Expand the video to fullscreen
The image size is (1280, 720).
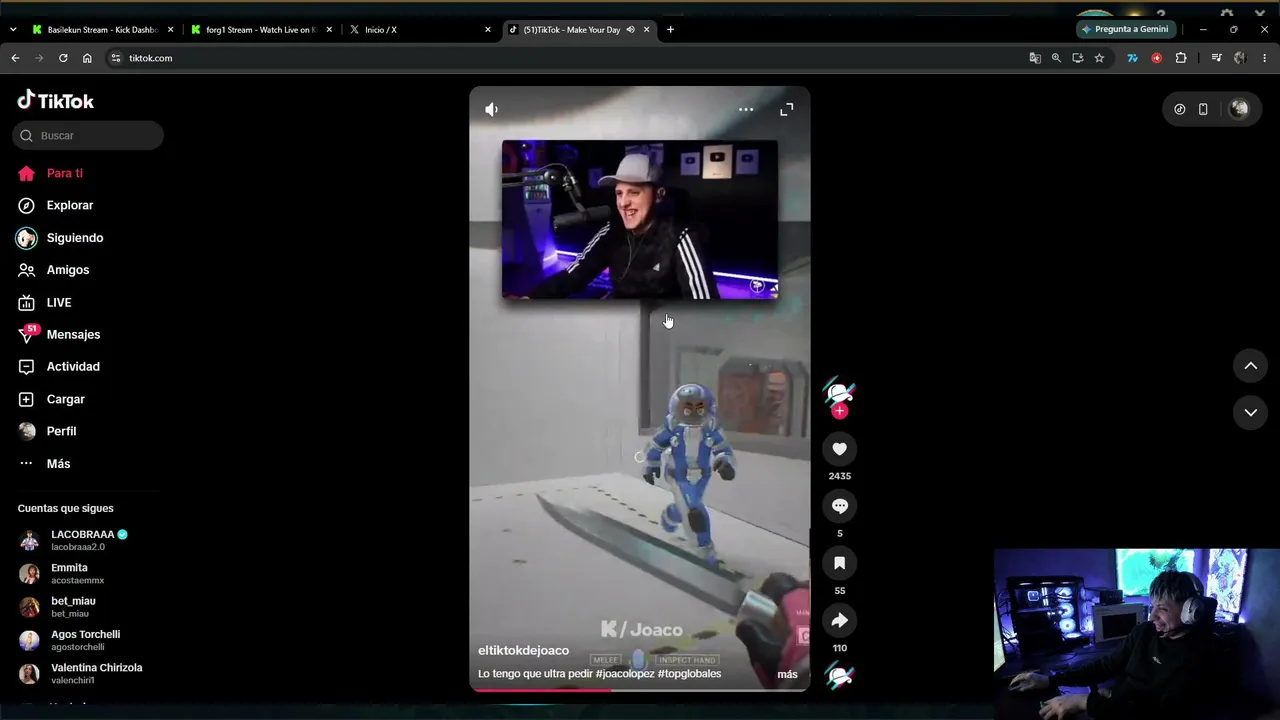click(787, 109)
